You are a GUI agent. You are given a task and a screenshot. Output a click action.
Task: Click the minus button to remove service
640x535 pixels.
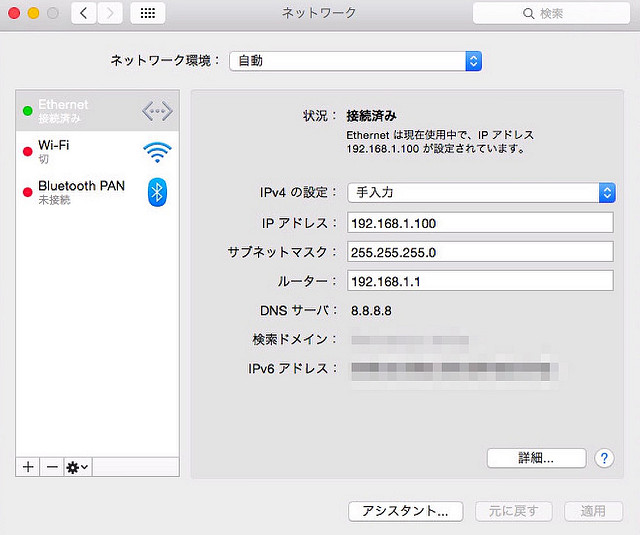click(x=52, y=467)
